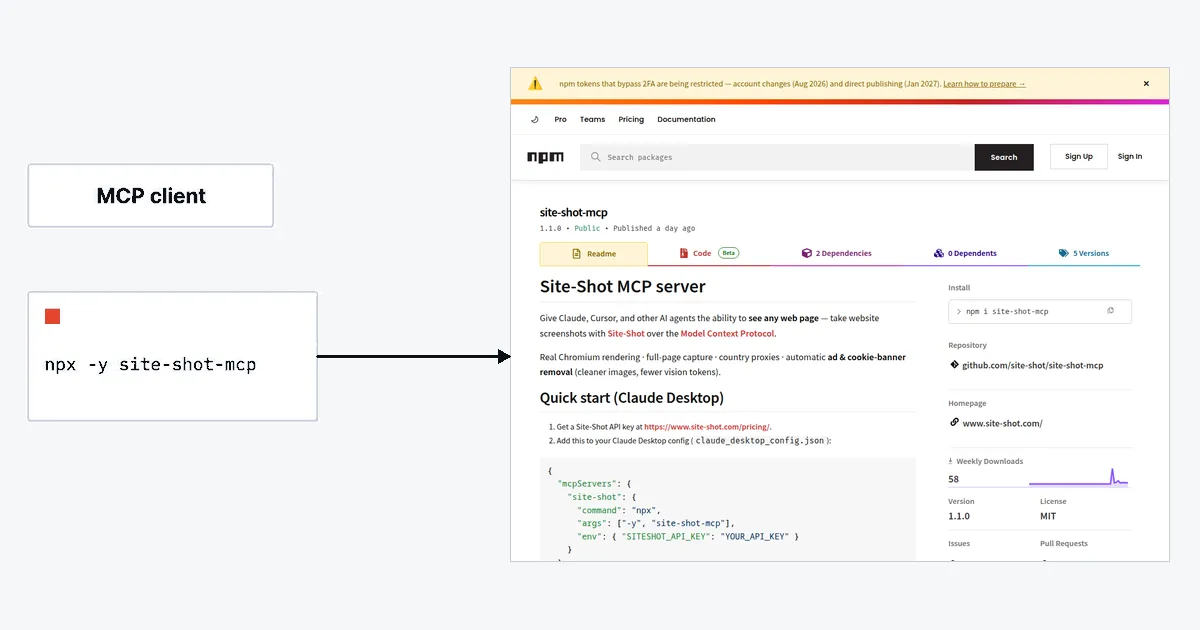
Task: Open the 2 Dependencies tab
Action: 837,254
